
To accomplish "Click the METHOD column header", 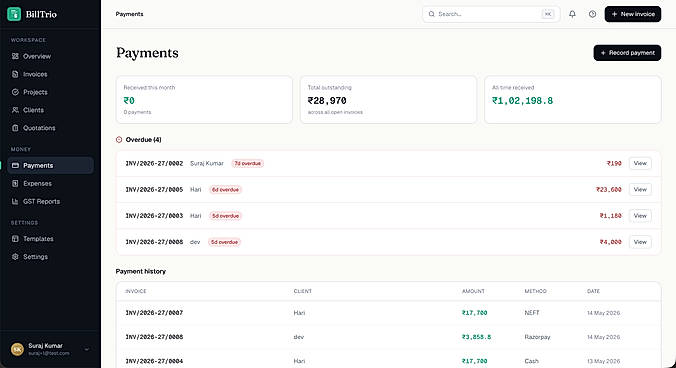I will click(535, 291).
